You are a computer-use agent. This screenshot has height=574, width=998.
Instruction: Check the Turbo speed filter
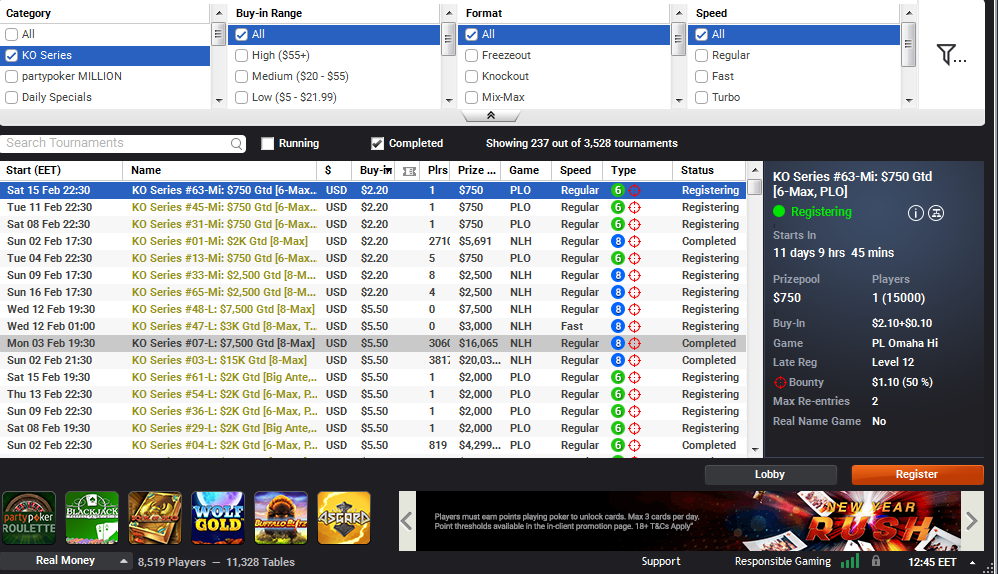701,97
